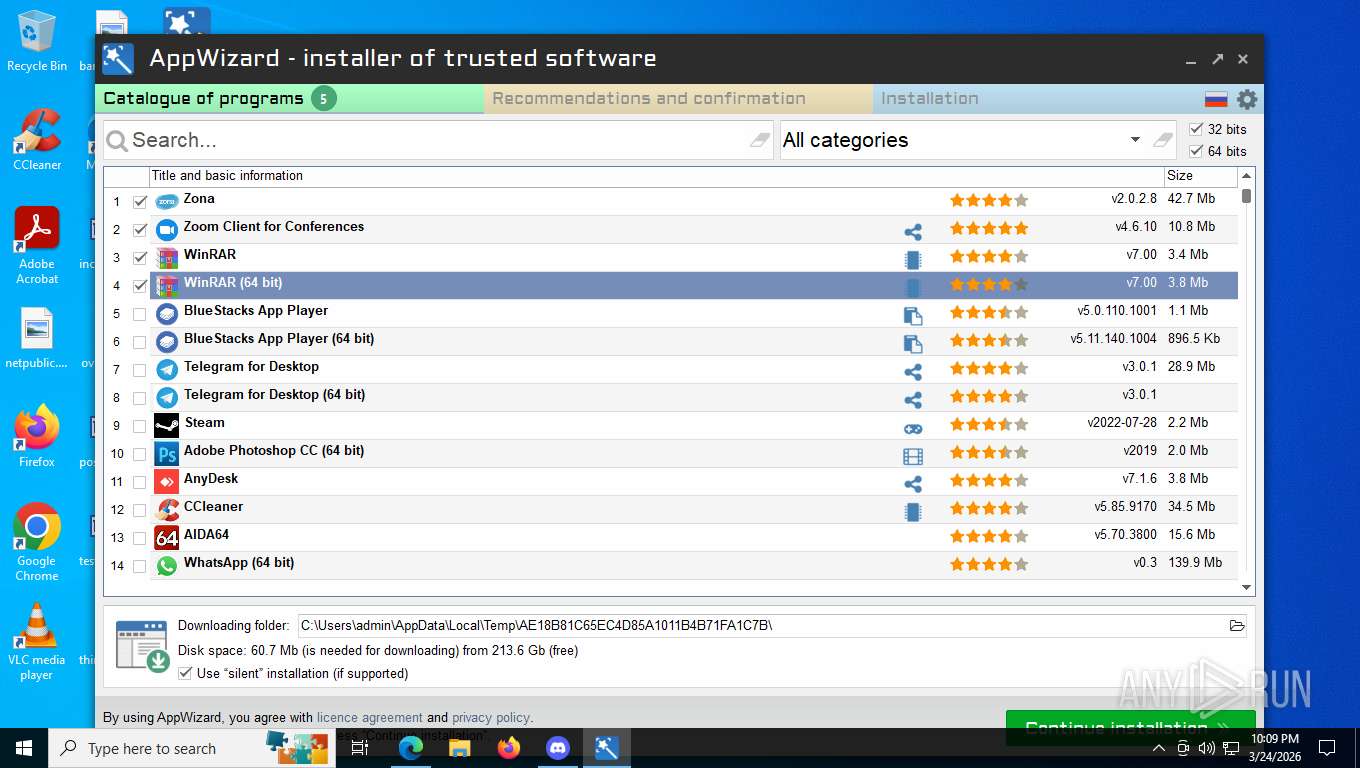Open the notification center on taskbar
The image size is (1360, 768).
1327,748
